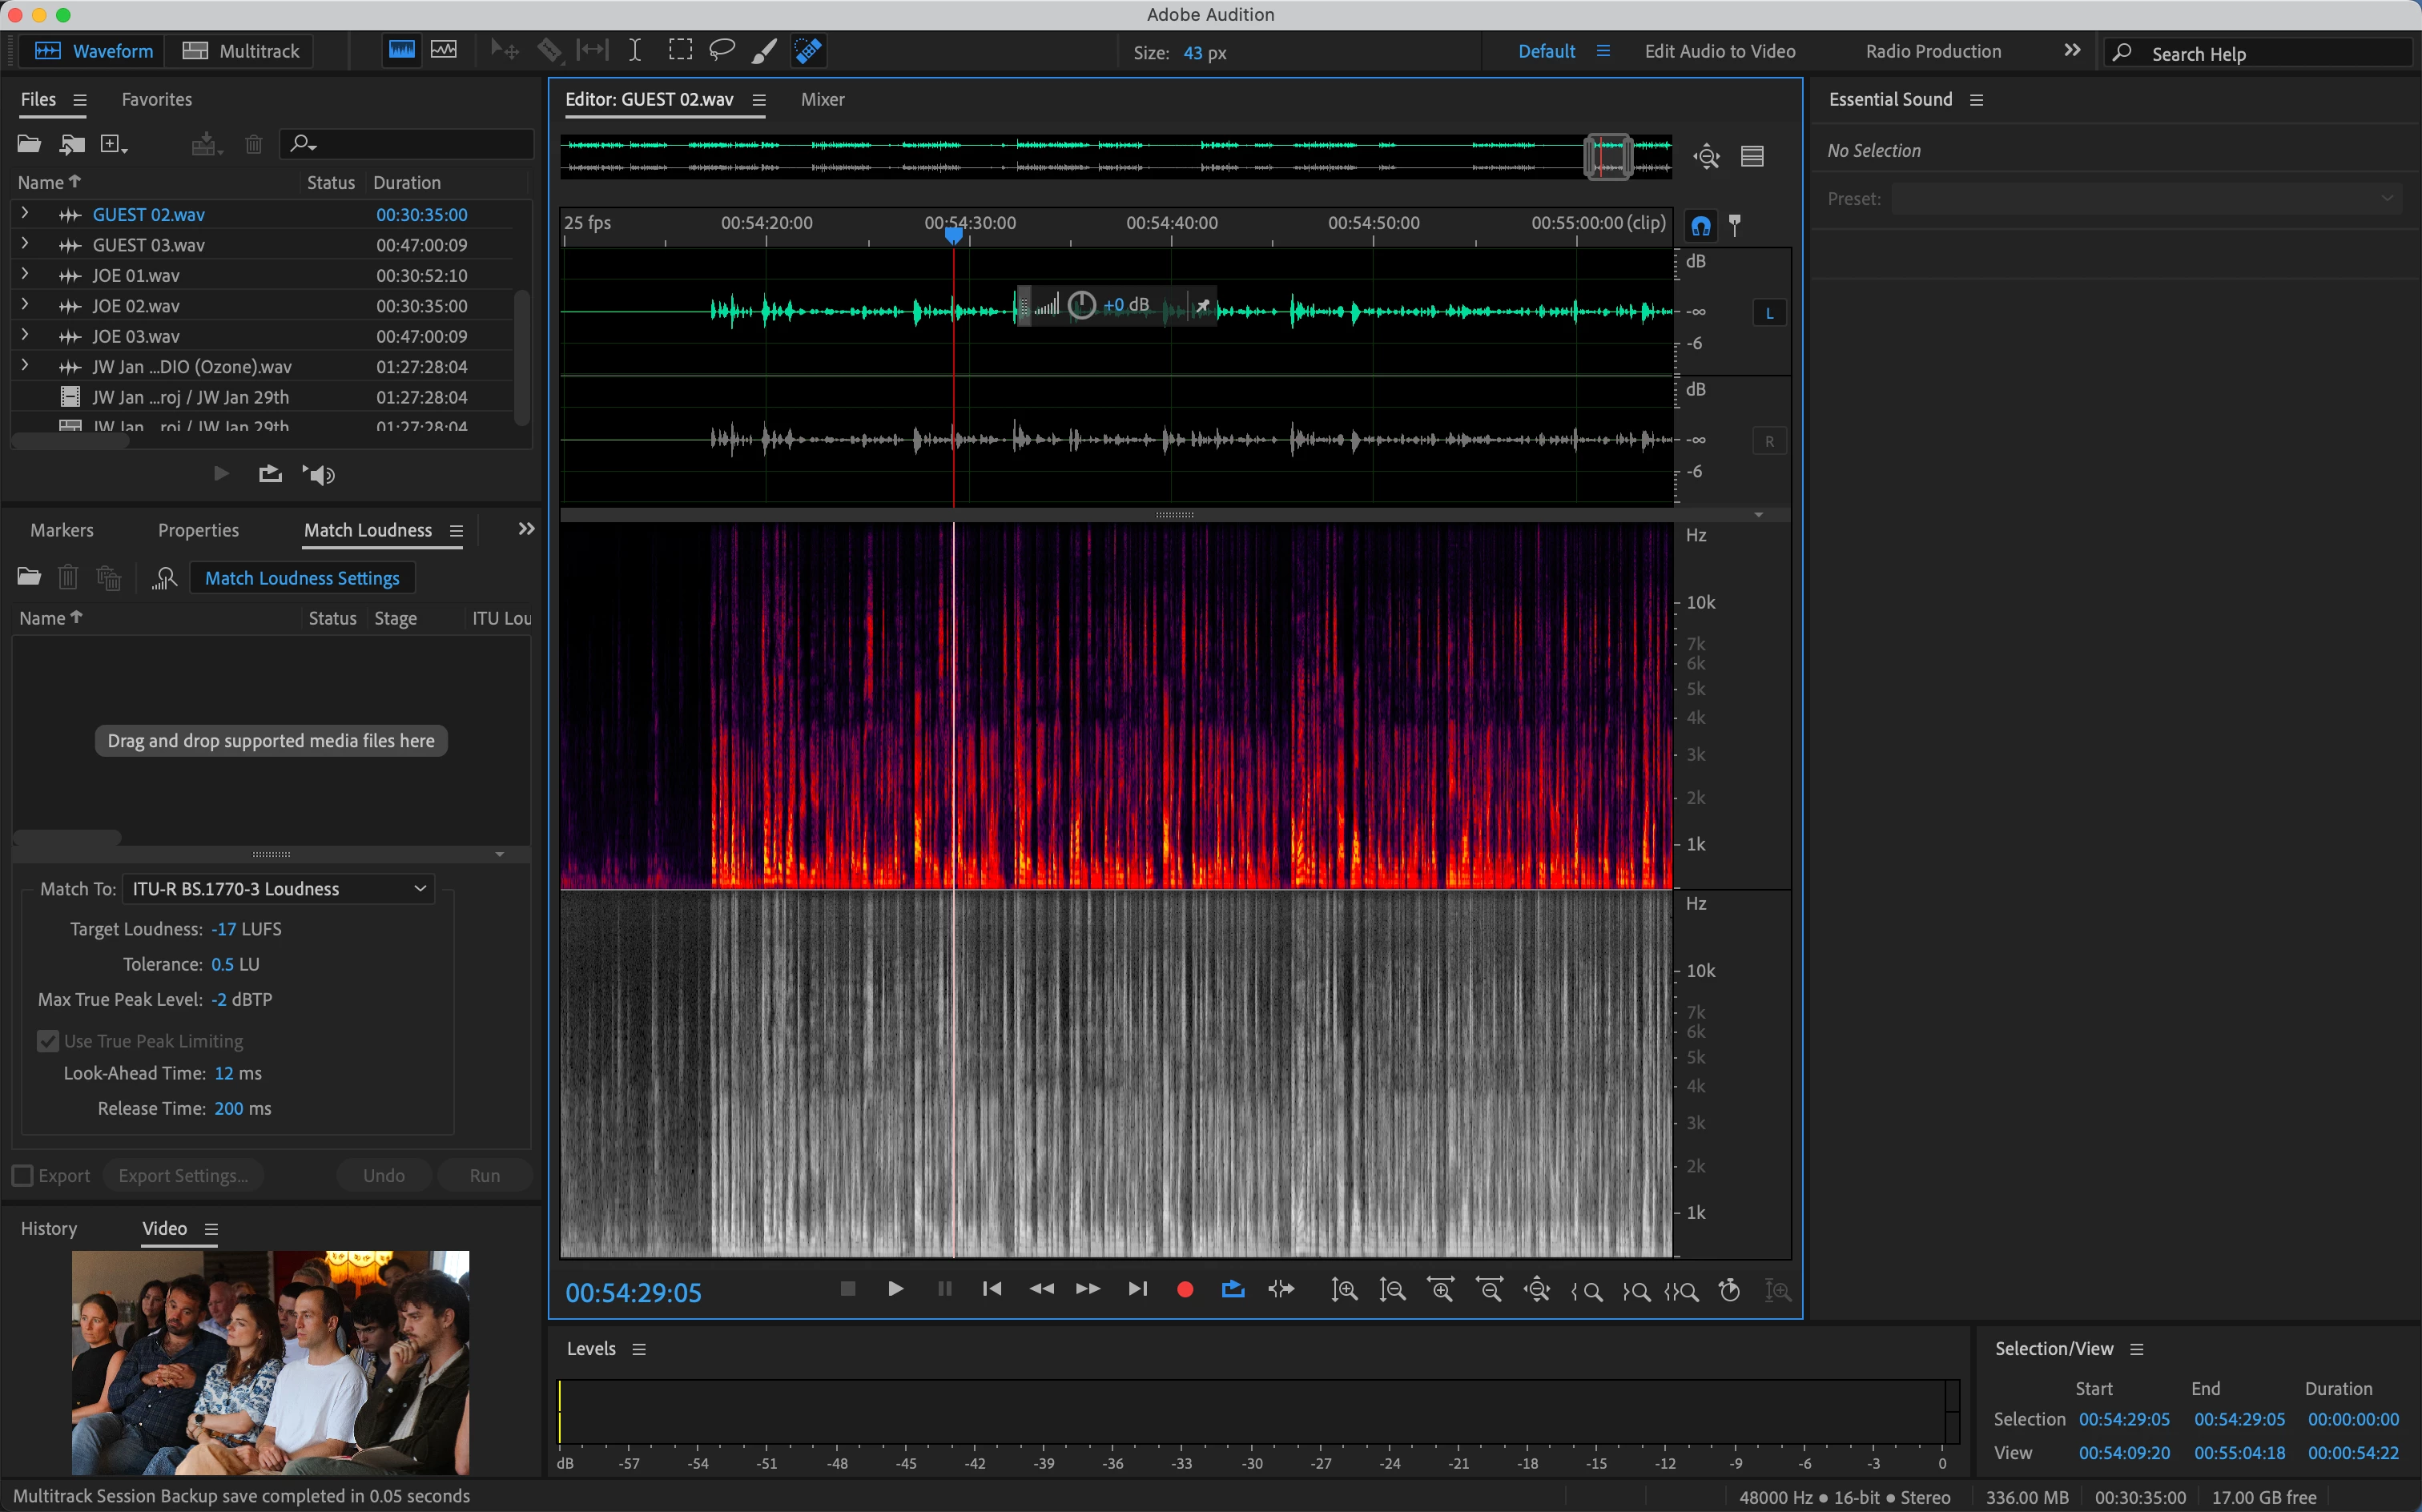Screen dimensions: 2422x1512
Task: Show the Spectral Frequency Display
Action: [x=402, y=51]
